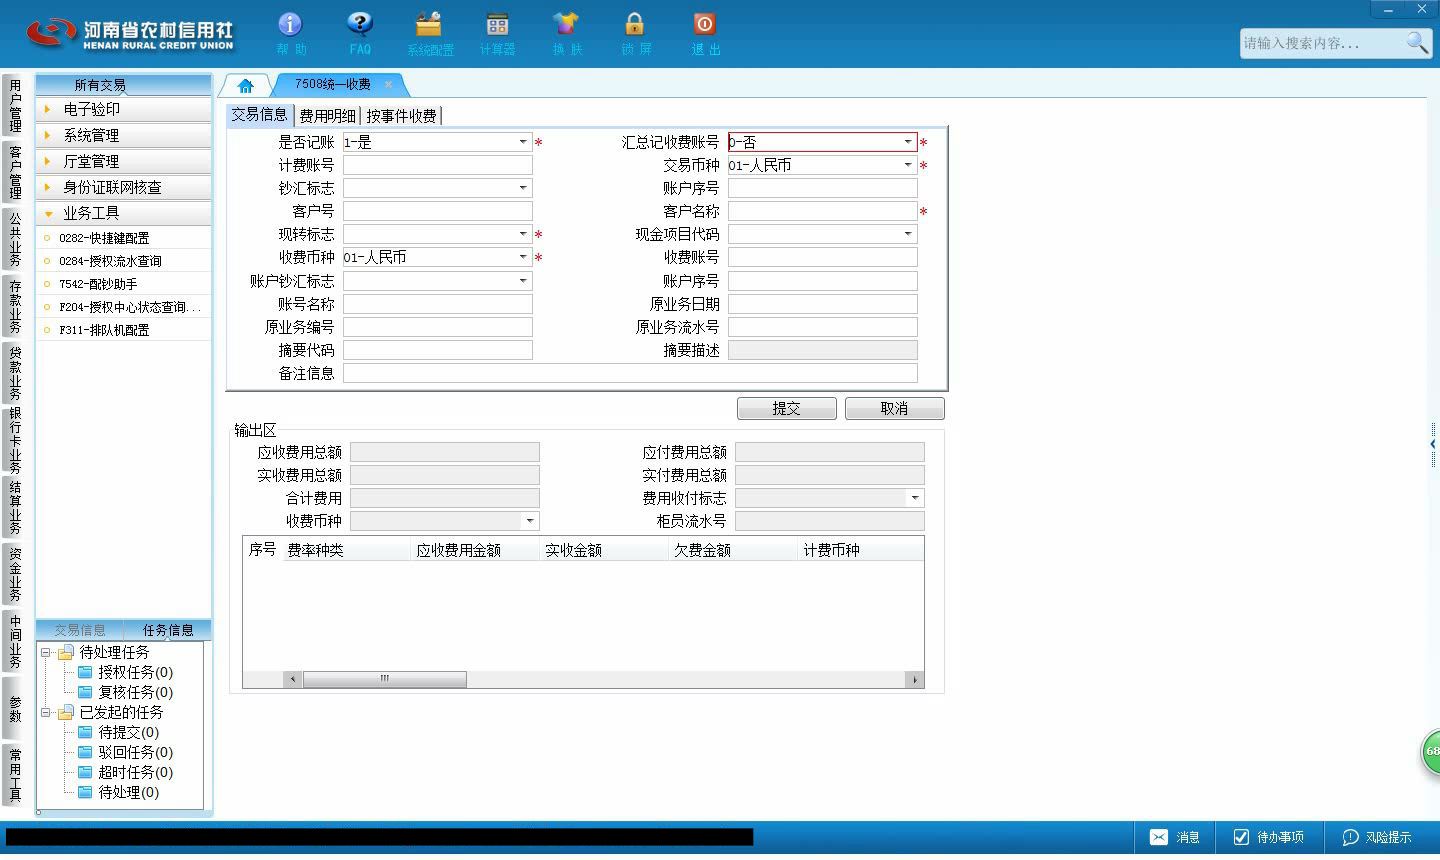1440x860 pixels.
Task: Open 0282-快捷键配置 transaction
Action: click(x=104, y=238)
